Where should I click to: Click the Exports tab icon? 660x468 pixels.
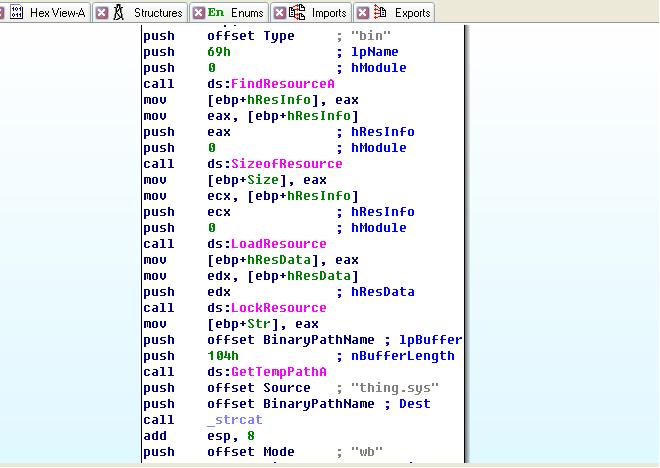tap(380, 12)
